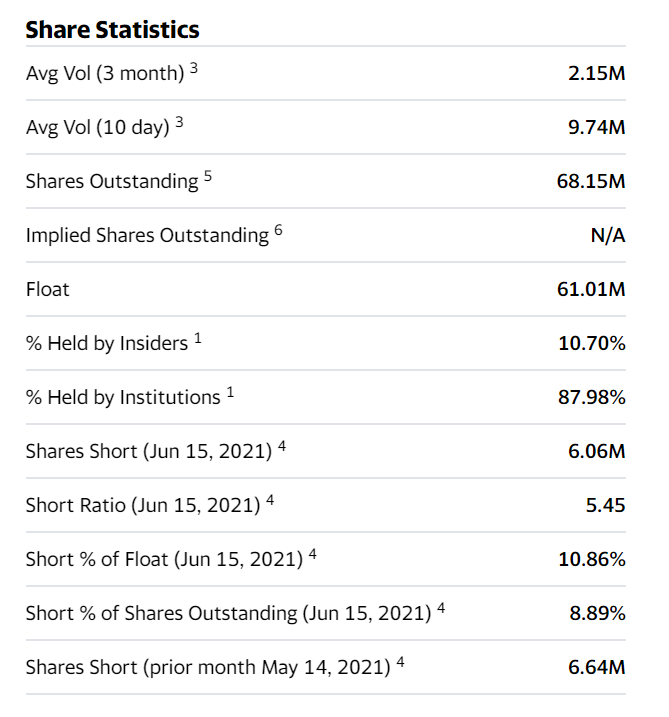Click the Avg Vol (10 day) label
This screenshot has height=717, width=669.
click(98, 128)
